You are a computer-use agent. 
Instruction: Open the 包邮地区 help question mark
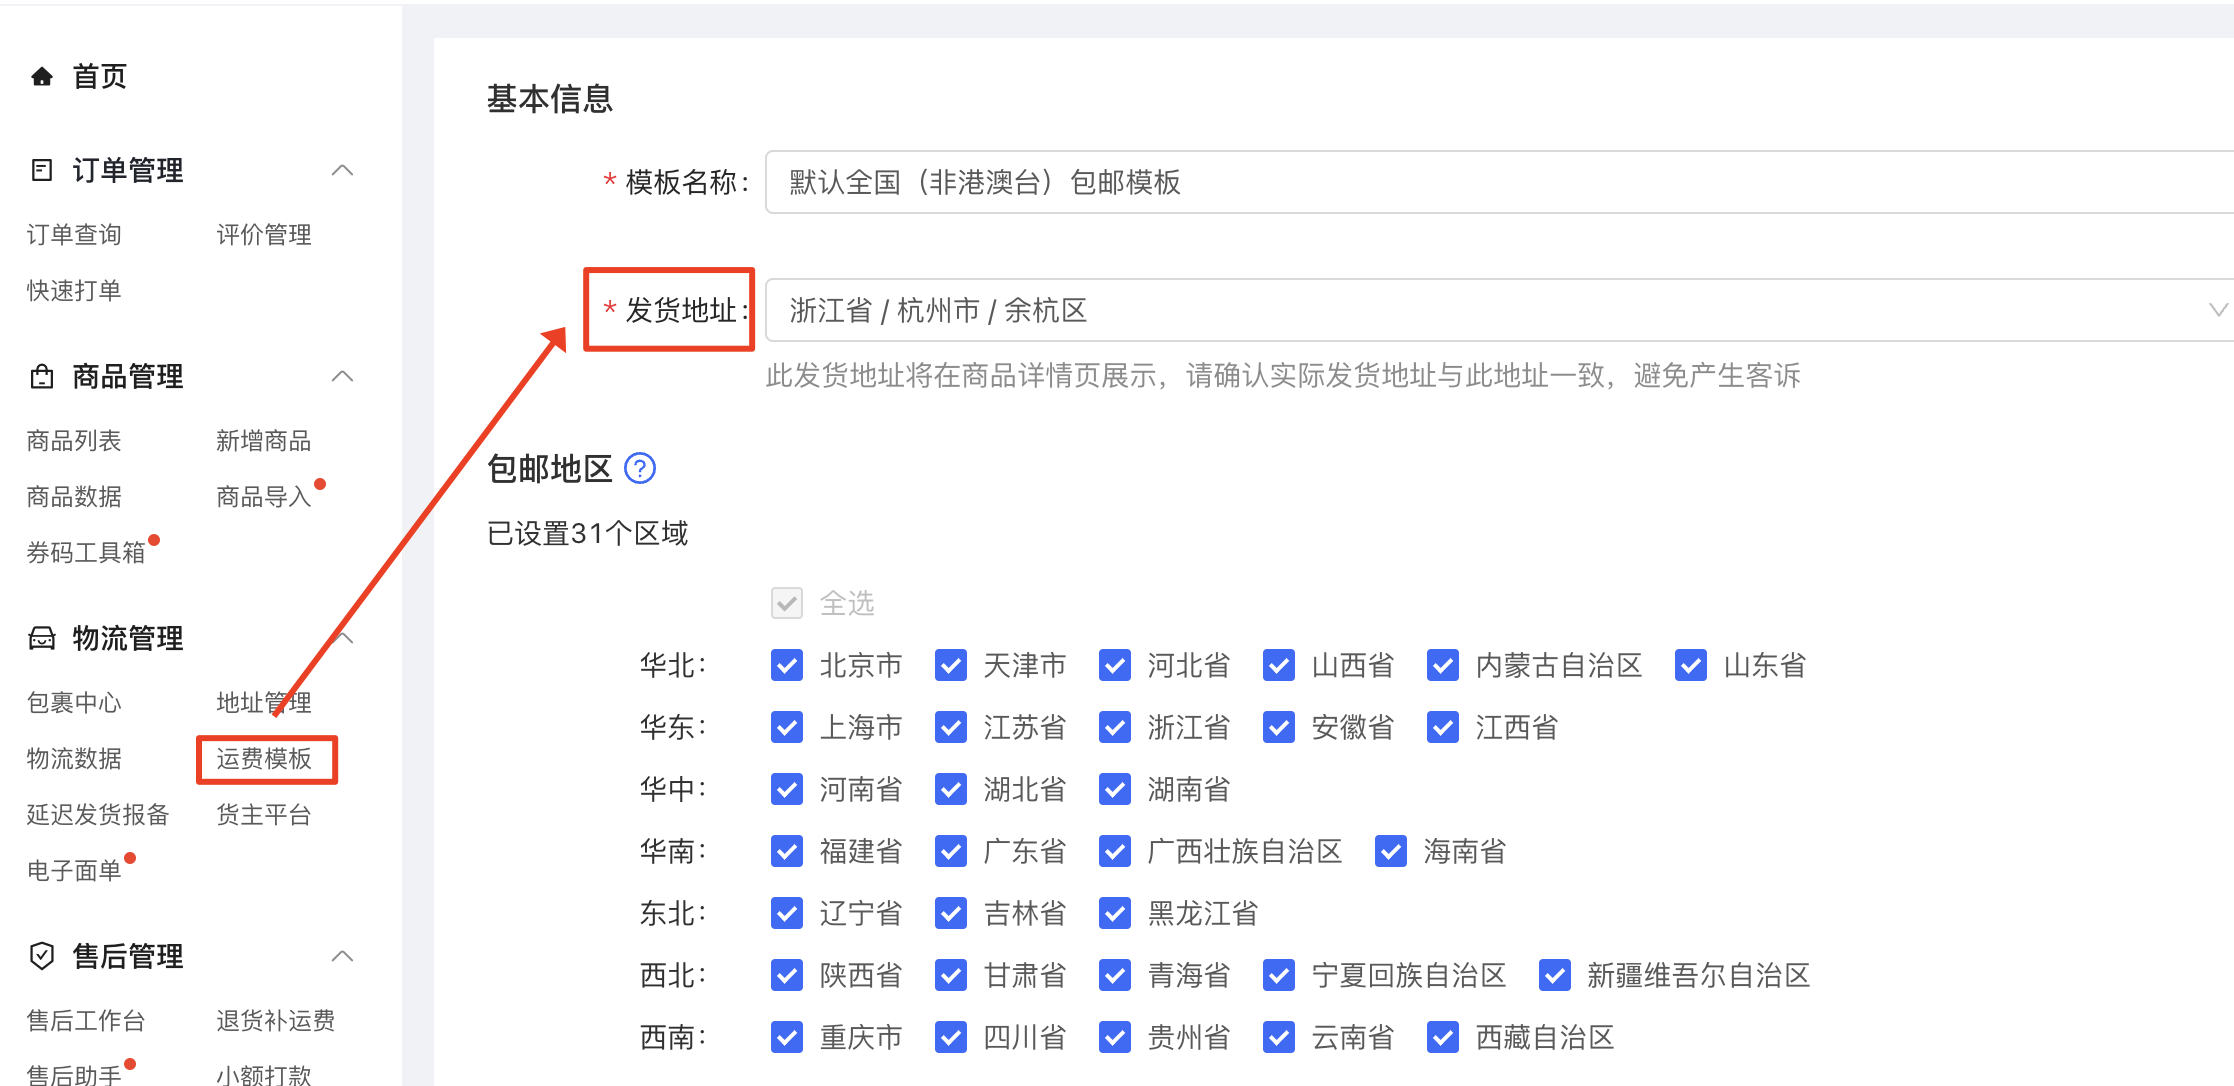pyautogui.click(x=640, y=468)
